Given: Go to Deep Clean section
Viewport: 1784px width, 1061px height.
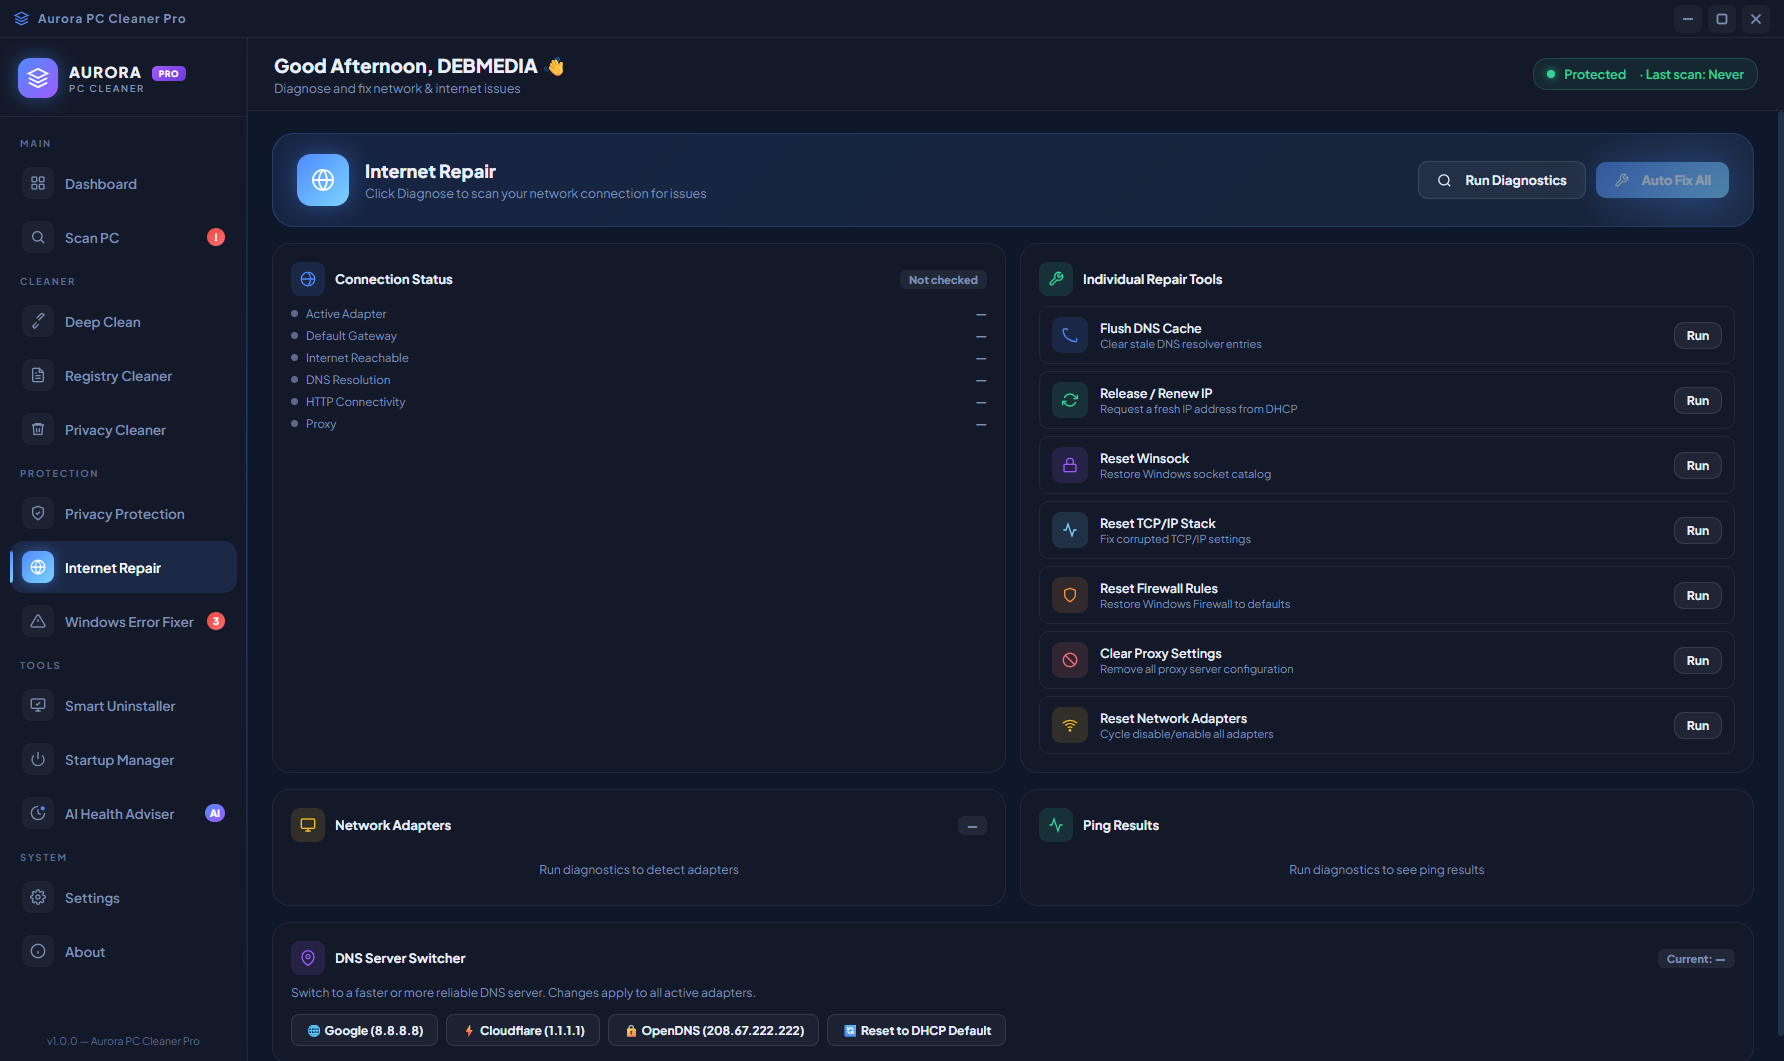Looking at the screenshot, I should click(124, 322).
